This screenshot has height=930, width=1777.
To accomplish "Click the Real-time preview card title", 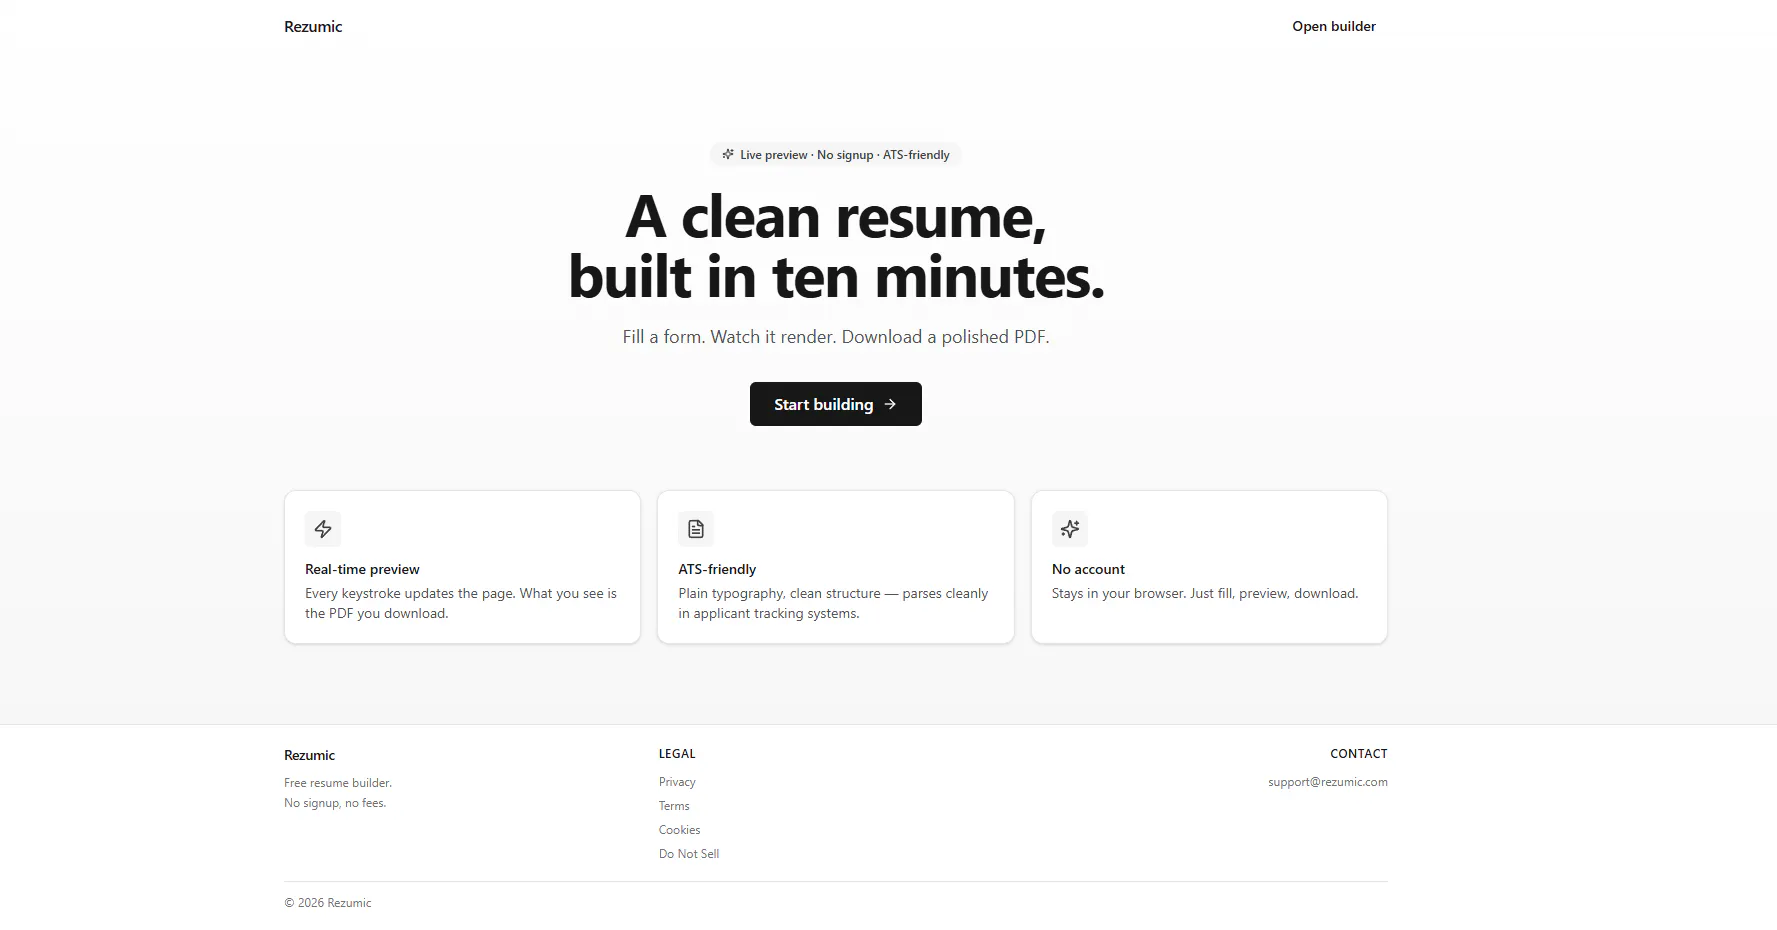I will (362, 569).
